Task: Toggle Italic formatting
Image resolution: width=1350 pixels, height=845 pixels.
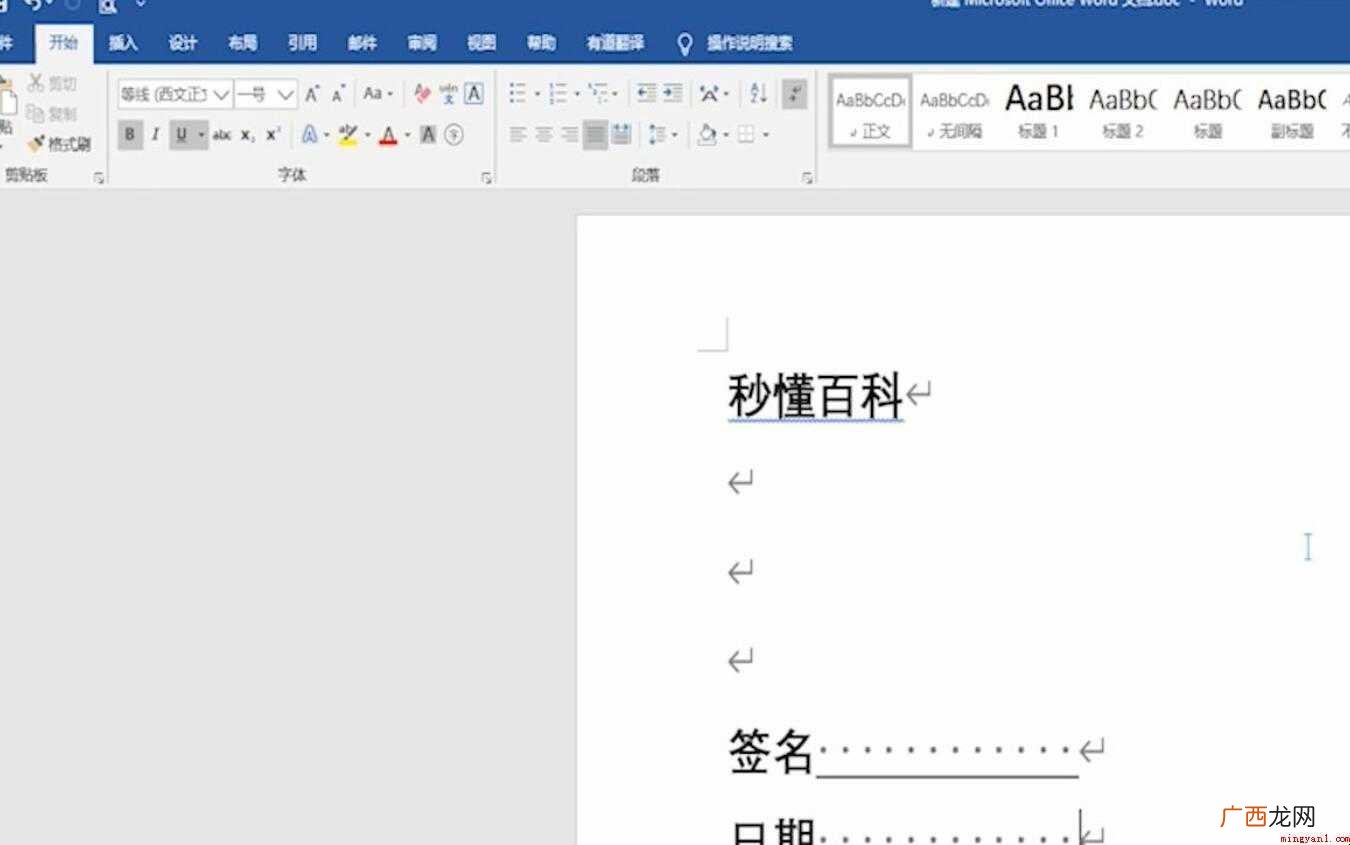Action: 155,134
